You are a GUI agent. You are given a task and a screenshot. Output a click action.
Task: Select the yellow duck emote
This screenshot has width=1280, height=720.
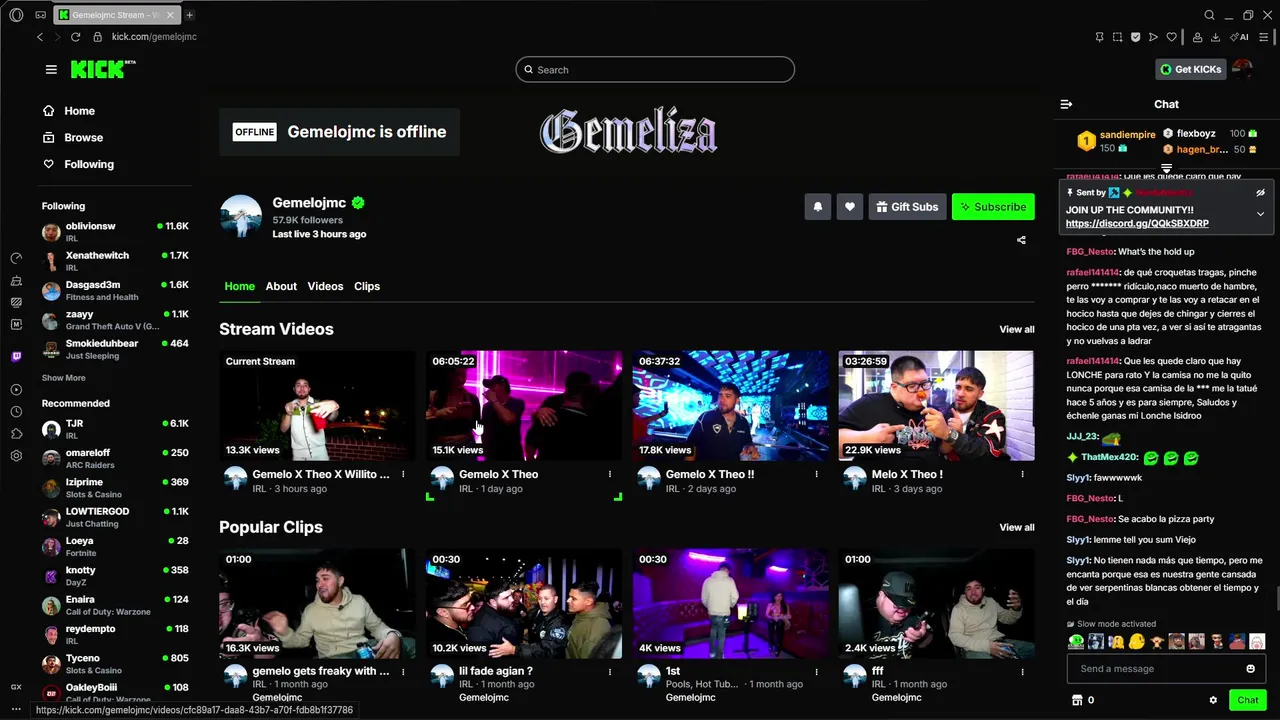pos(1137,642)
